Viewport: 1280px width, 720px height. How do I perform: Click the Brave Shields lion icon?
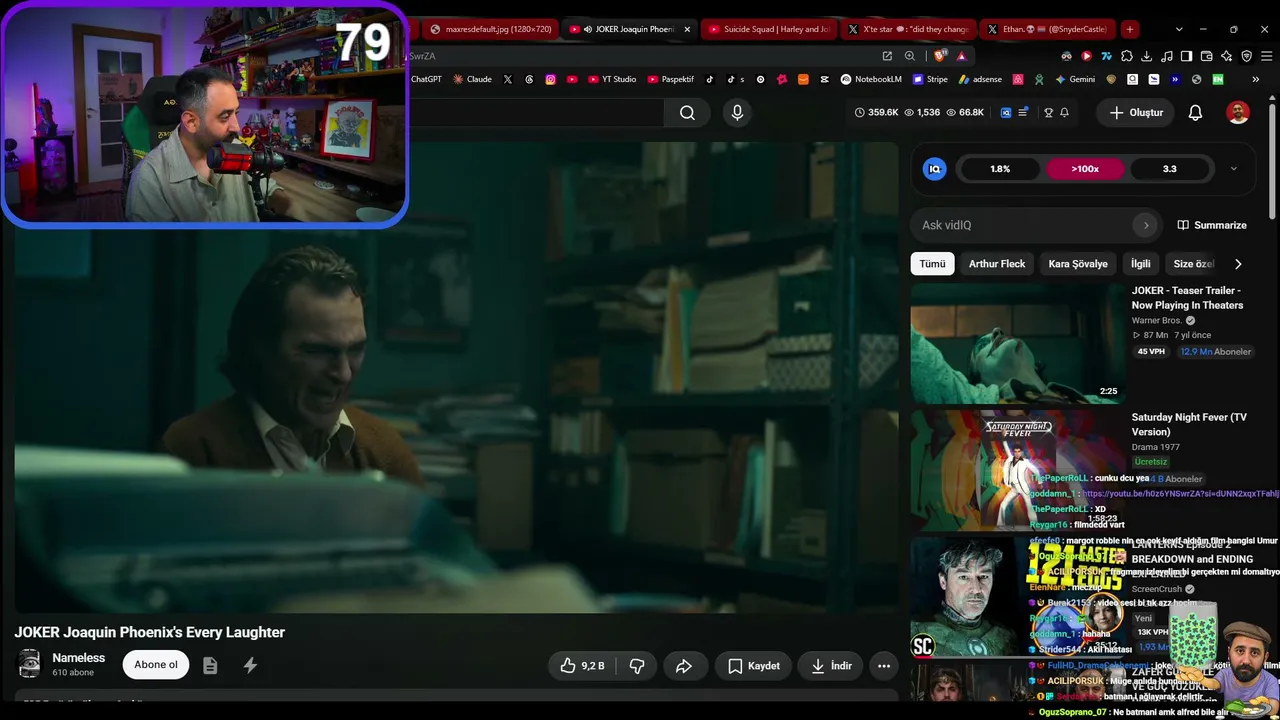click(939, 56)
